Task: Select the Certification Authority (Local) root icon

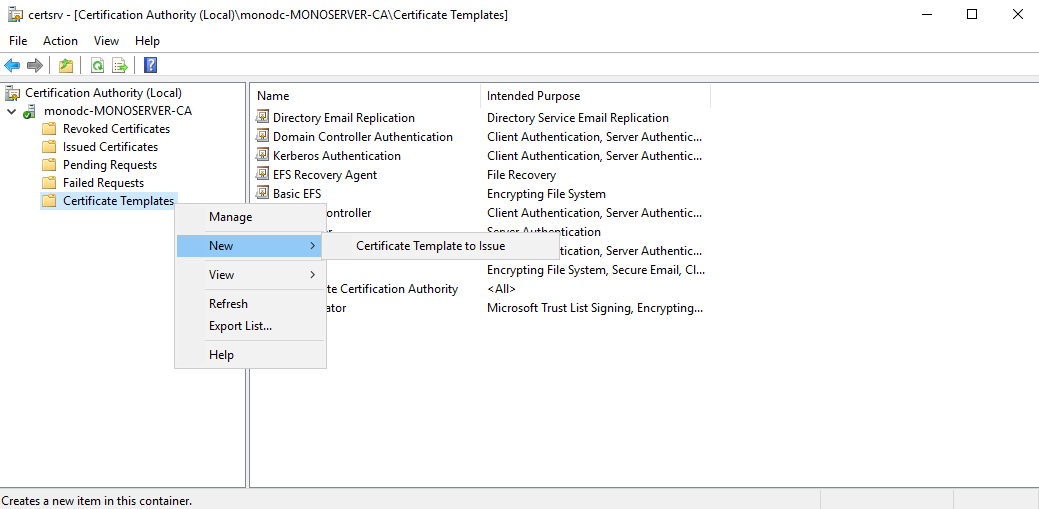Action: coord(13,93)
